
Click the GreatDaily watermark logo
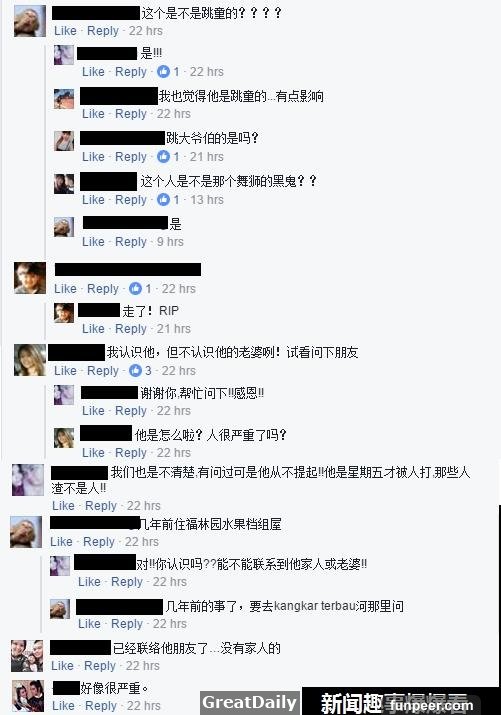[x=249, y=702]
